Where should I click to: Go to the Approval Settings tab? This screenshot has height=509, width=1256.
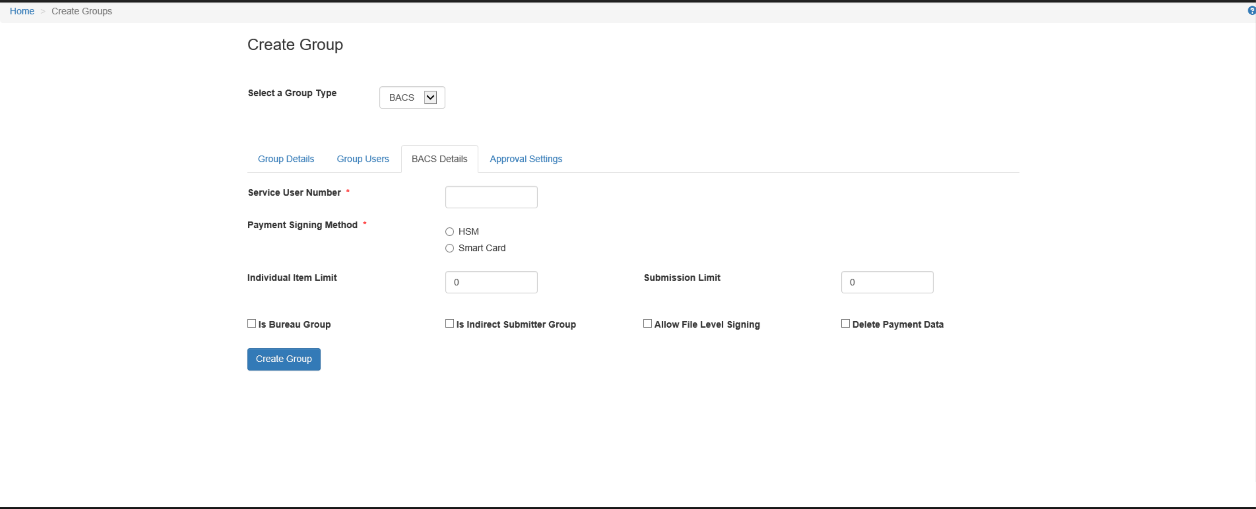pos(526,159)
